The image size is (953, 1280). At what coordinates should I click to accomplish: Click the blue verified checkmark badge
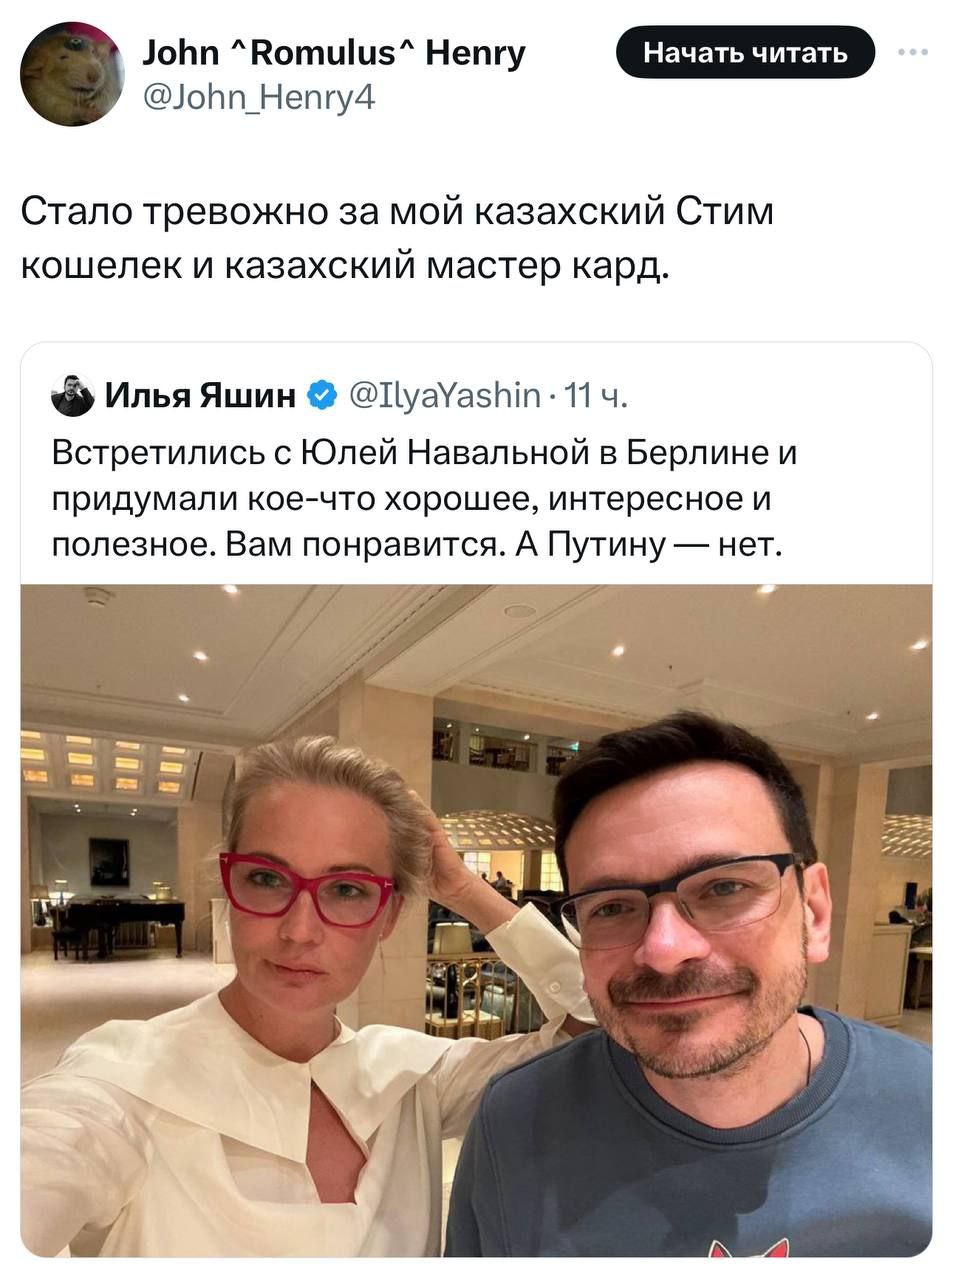322,397
